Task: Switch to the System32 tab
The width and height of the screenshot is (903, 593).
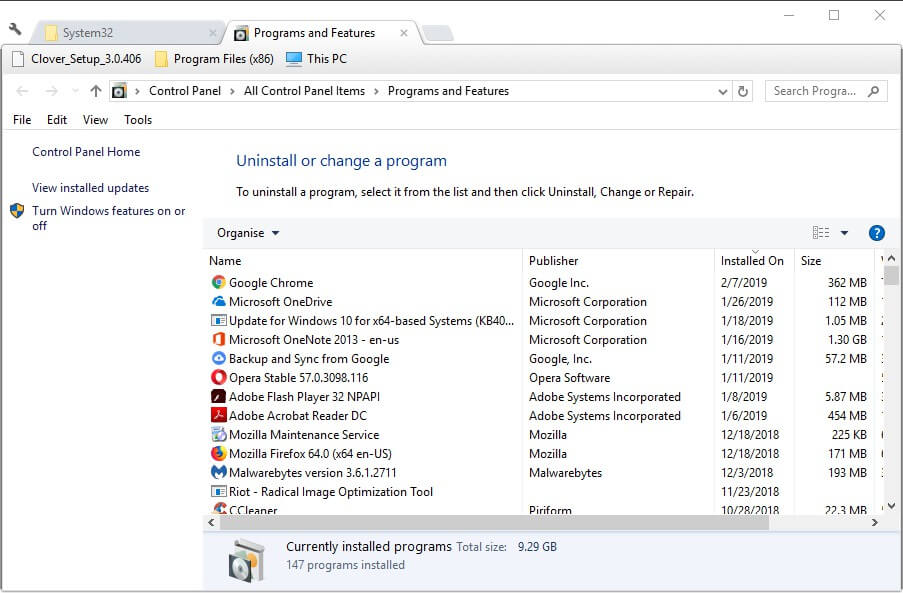Action: [126, 33]
